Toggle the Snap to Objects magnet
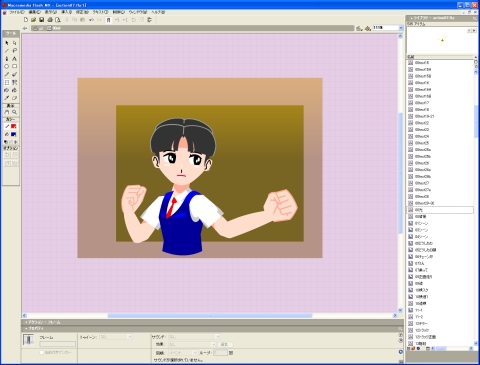This screenshot has height=365, width=480. pos(108,20)
